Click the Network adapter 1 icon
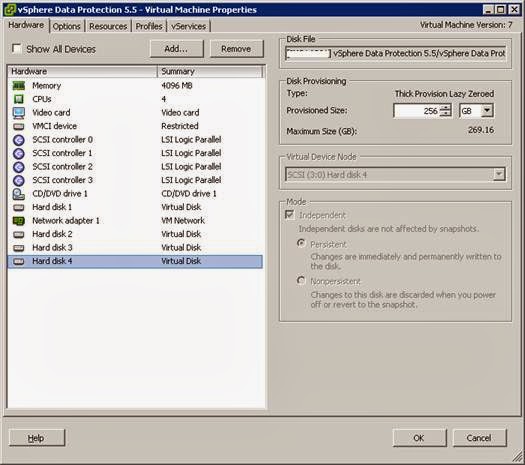Screen dimensions: 525x465 click(19, 221)
